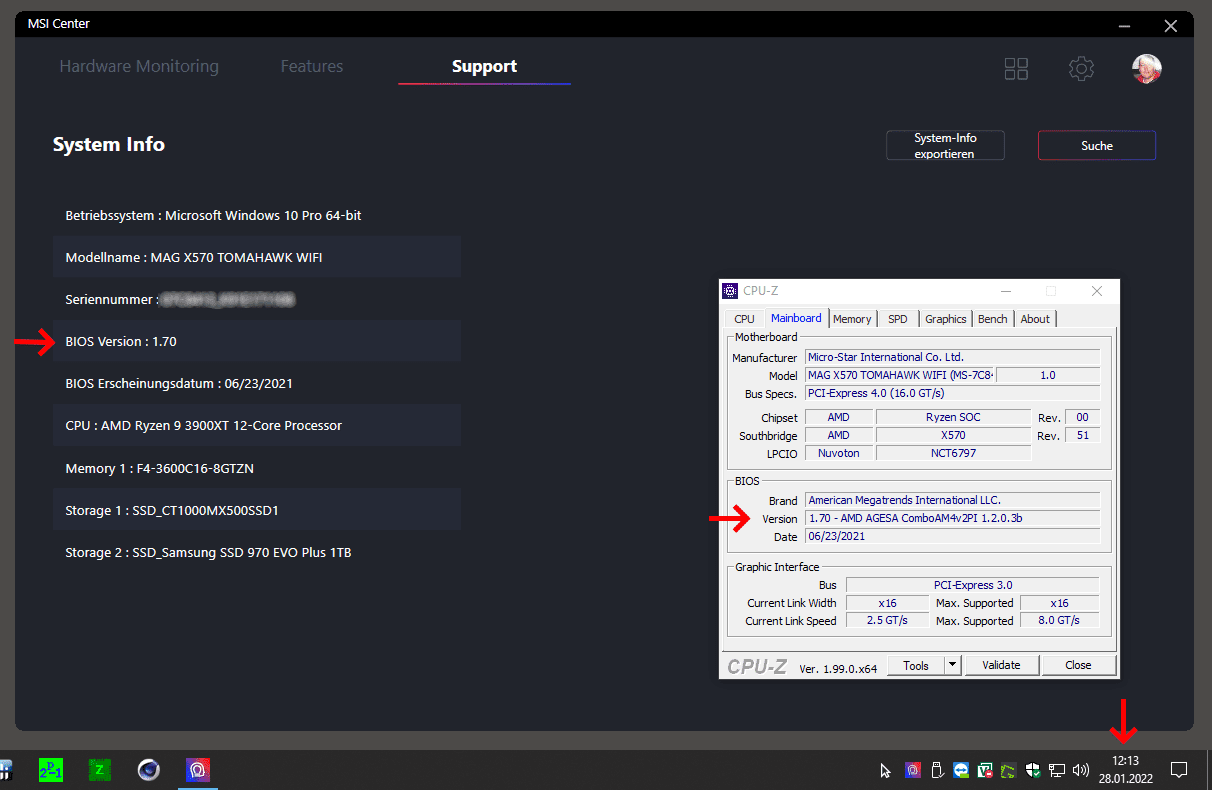Click the dark green sketch tray icon

pos(1010,770)
